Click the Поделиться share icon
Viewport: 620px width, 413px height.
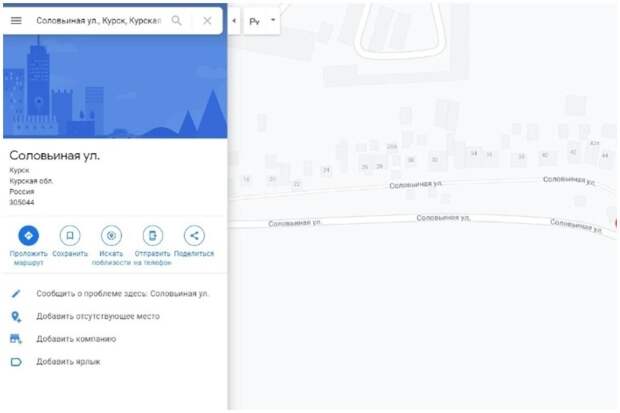[194, 236]
